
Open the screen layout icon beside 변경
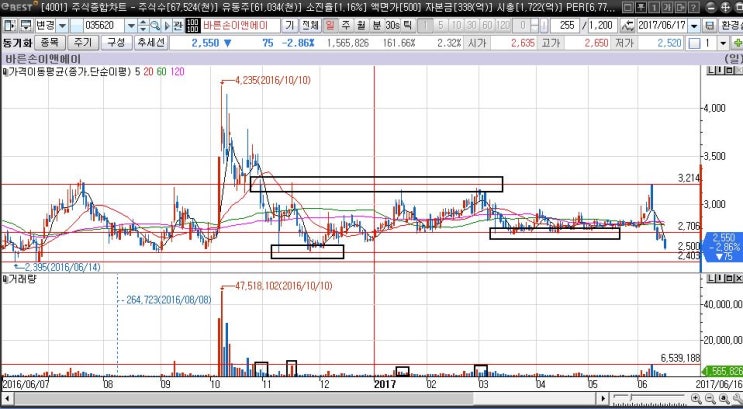tap(26, 25)
